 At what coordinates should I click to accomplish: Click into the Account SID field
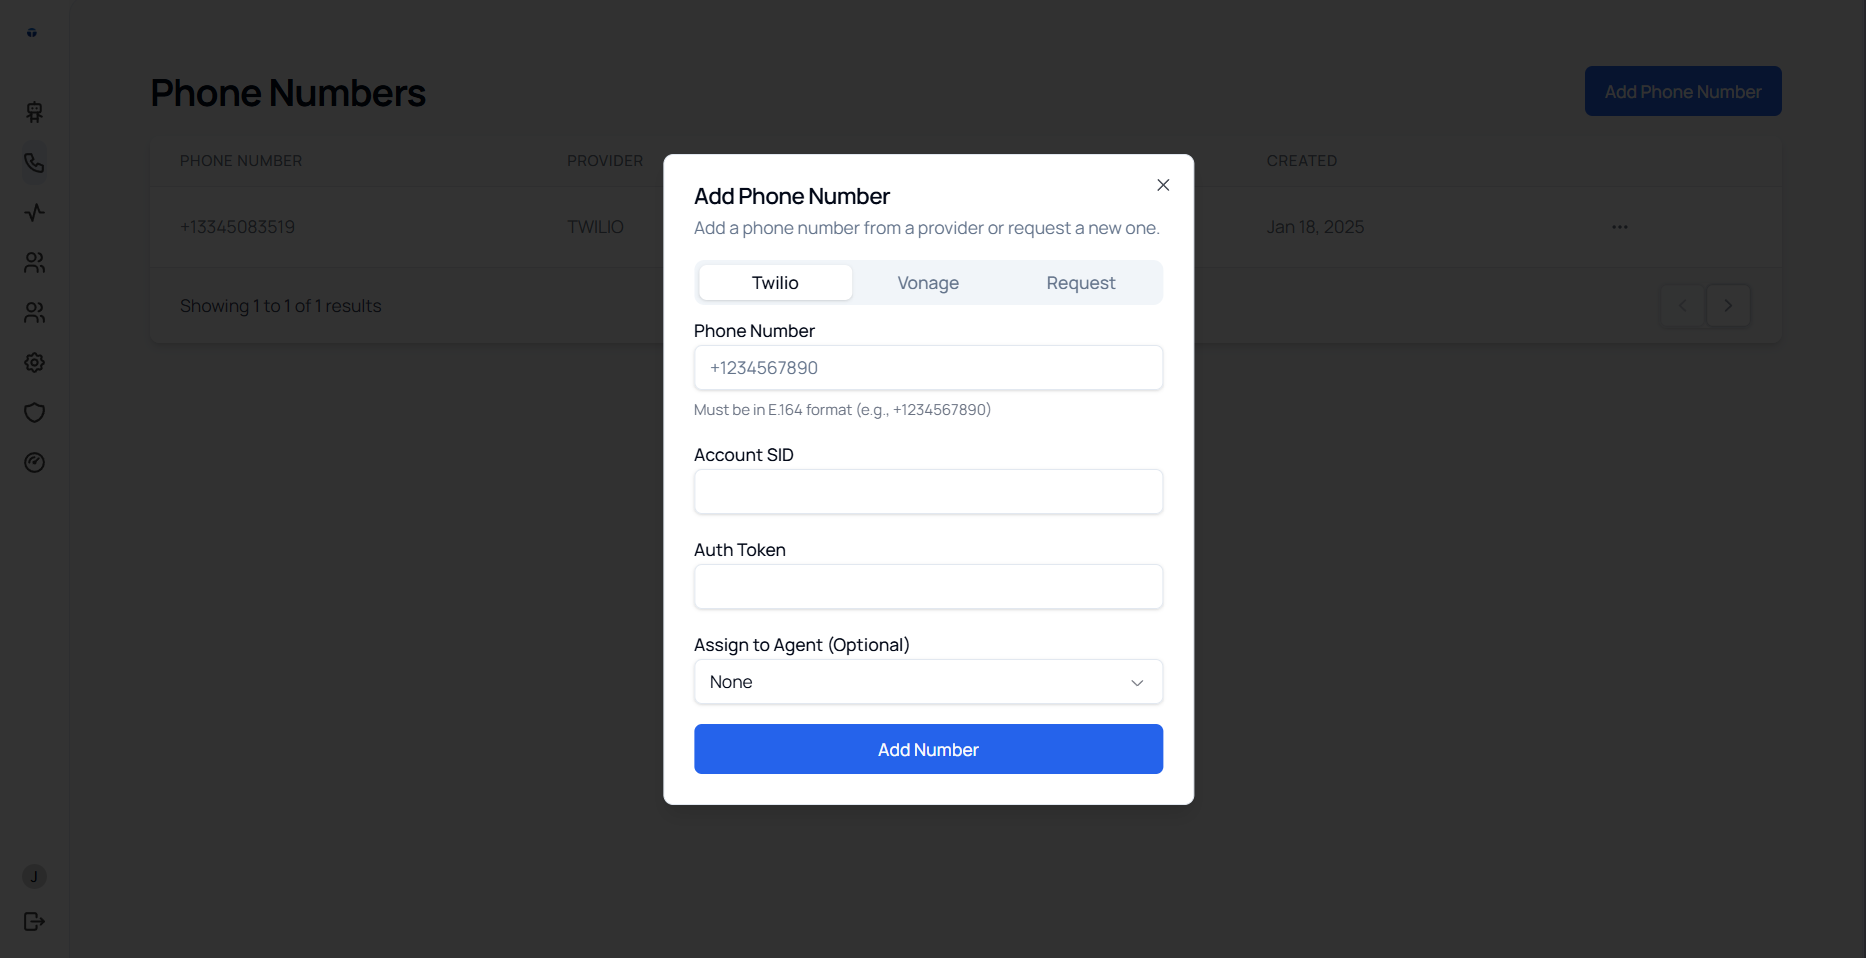[x=928, y=492]
